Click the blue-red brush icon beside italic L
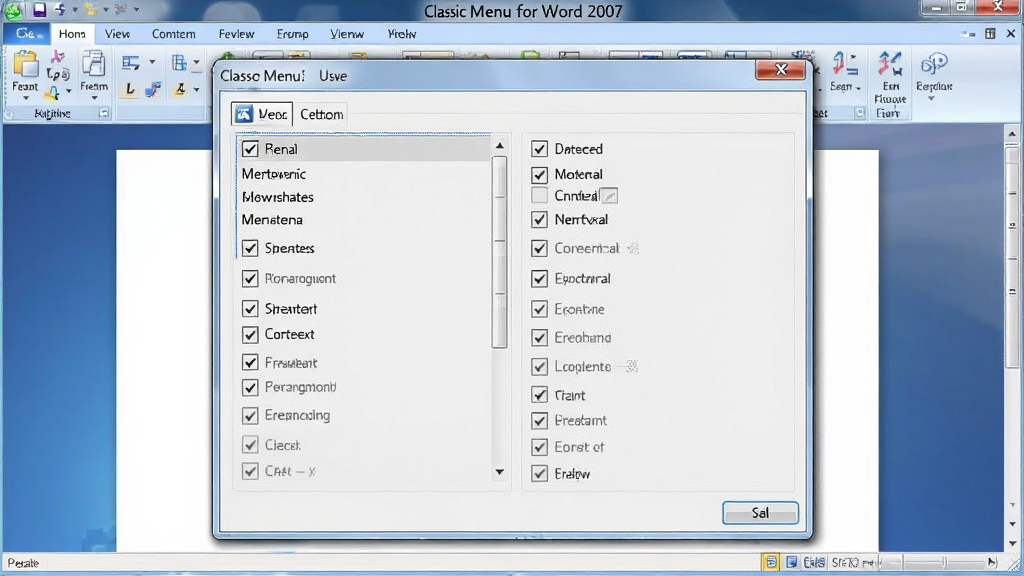 pyautogui.click(x=153, y=89)
